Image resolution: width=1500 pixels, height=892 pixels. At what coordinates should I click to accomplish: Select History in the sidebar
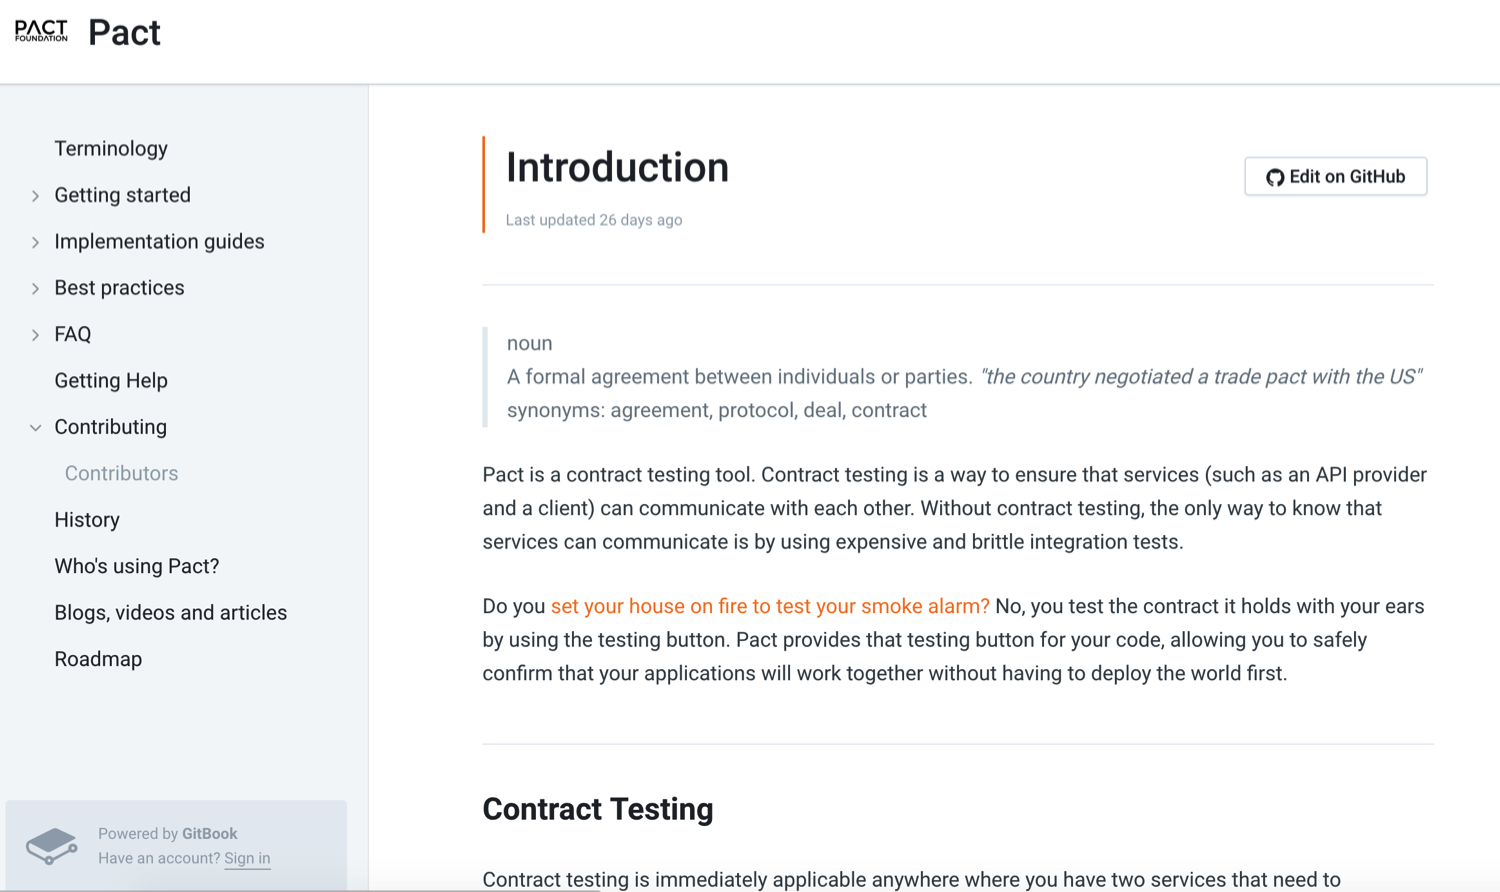tap(87, 520)
